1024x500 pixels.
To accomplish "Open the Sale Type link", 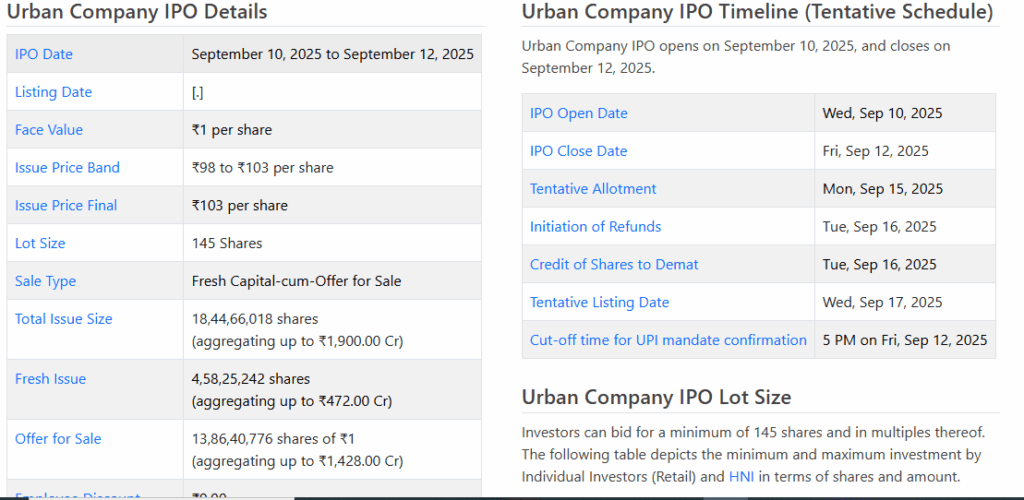I will click(x=45, y=281).
